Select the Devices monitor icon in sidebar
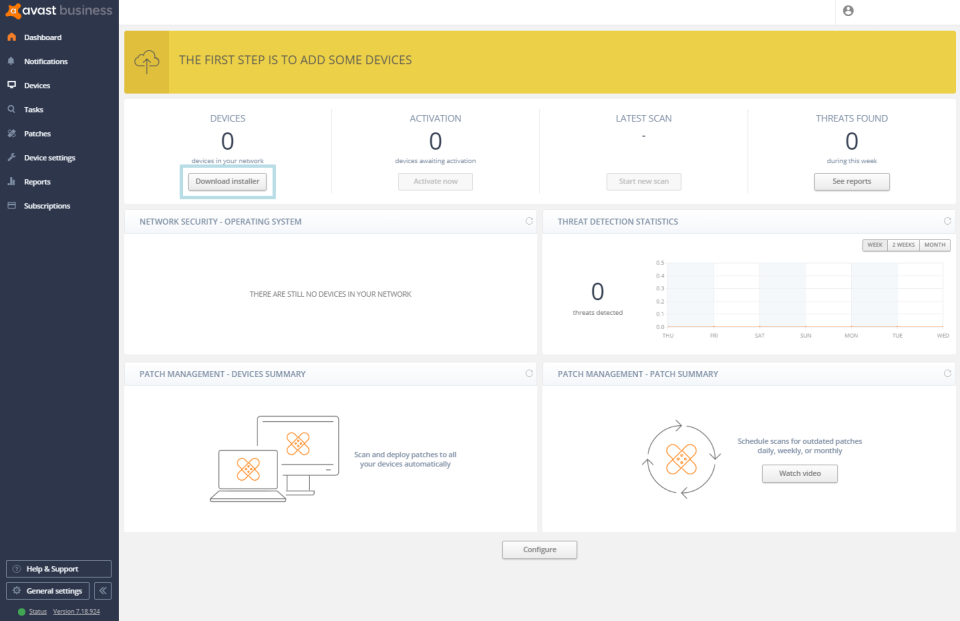 (12, 85)
